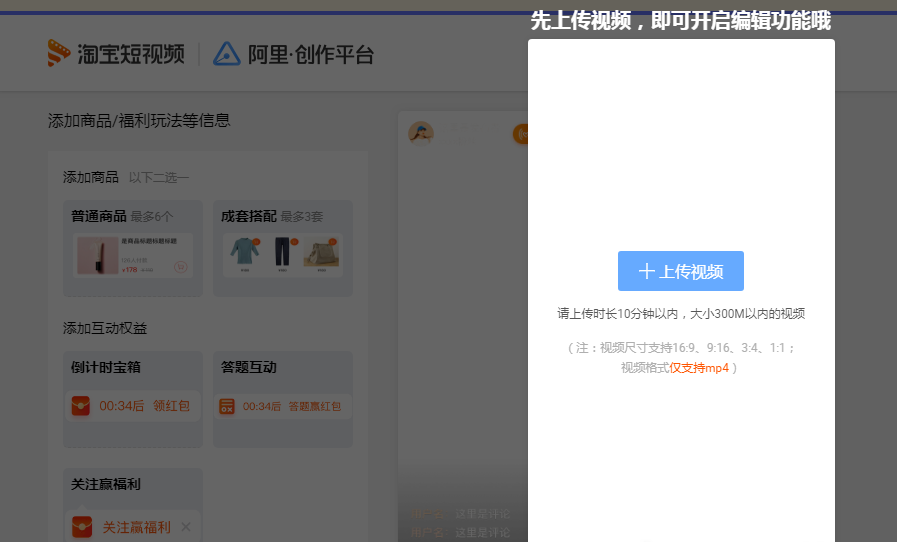Click the blue shirt thumbnail

pyautogui.click(x=243, y=253)
